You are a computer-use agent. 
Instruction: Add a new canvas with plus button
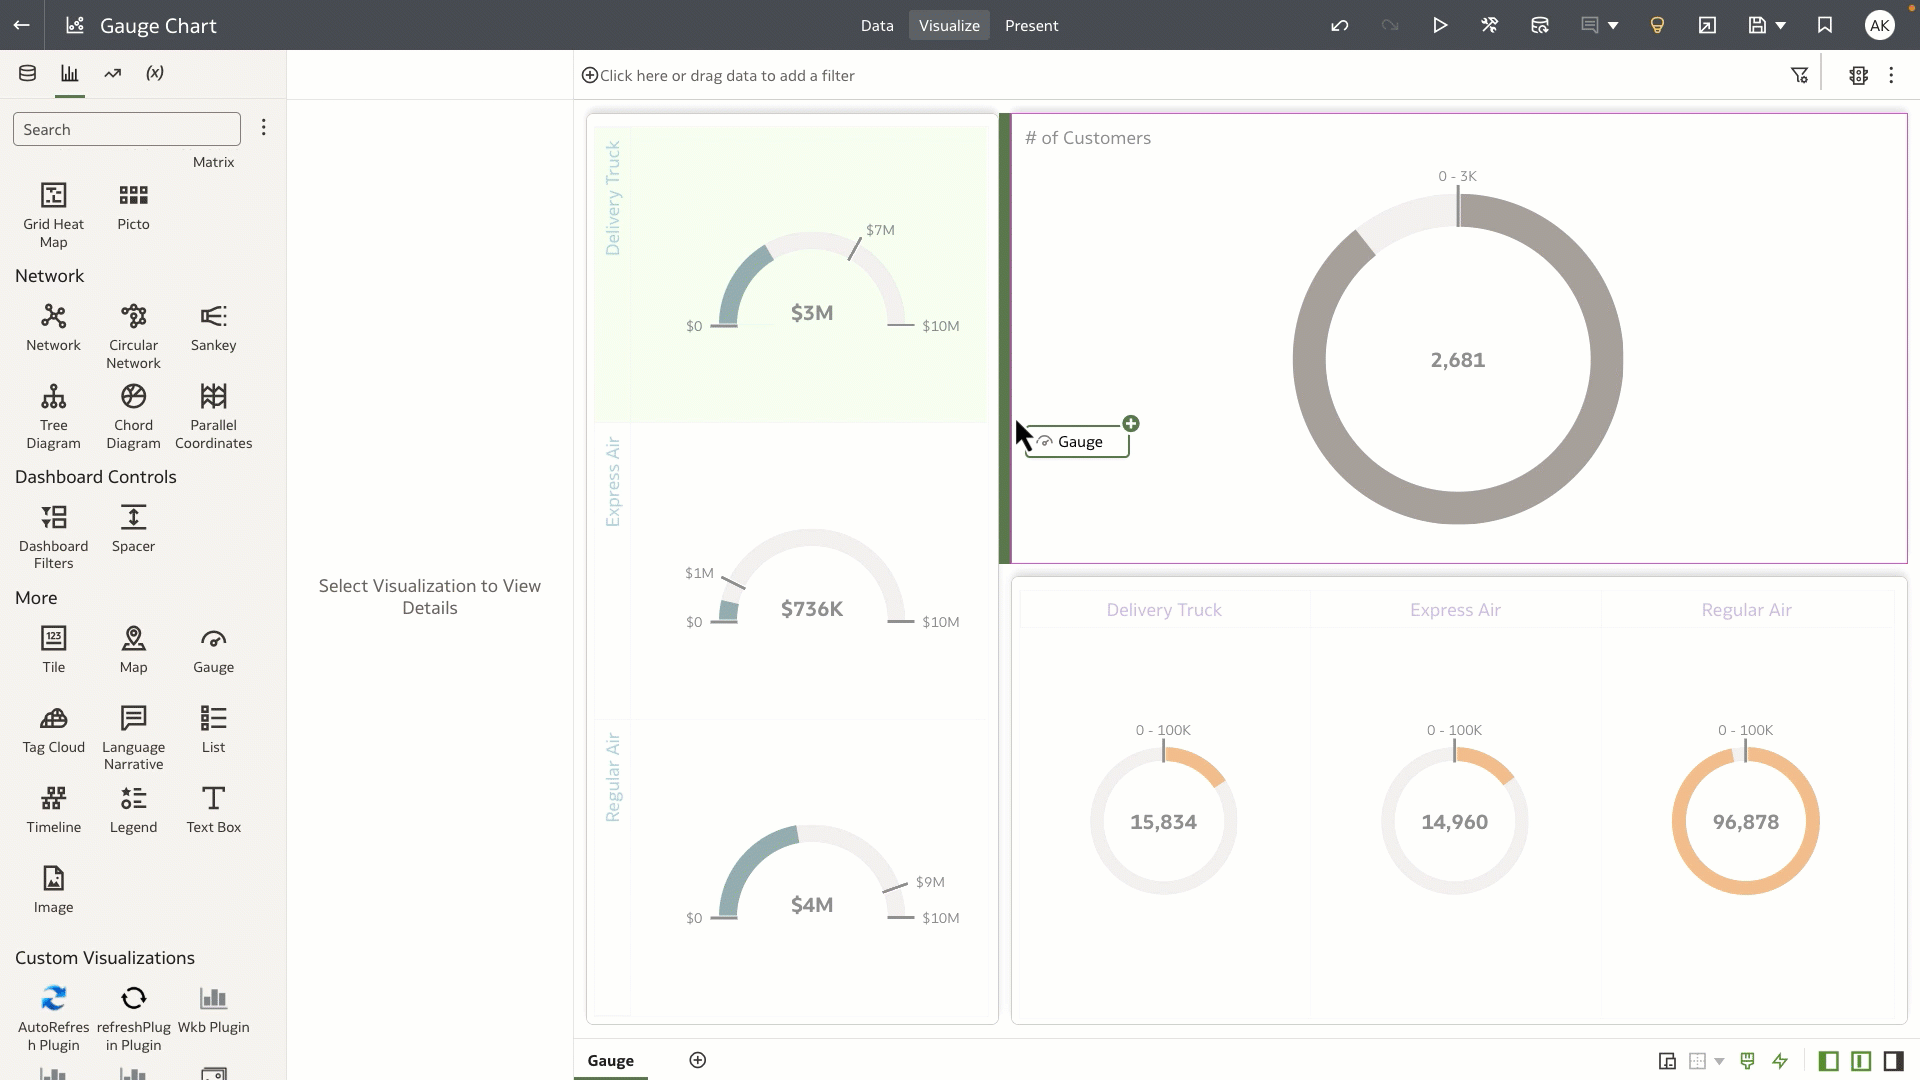pos(698,1060)
